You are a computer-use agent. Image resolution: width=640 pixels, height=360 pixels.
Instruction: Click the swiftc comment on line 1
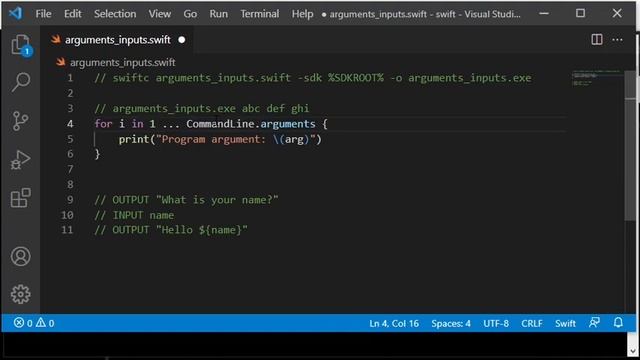click(313, 78)
